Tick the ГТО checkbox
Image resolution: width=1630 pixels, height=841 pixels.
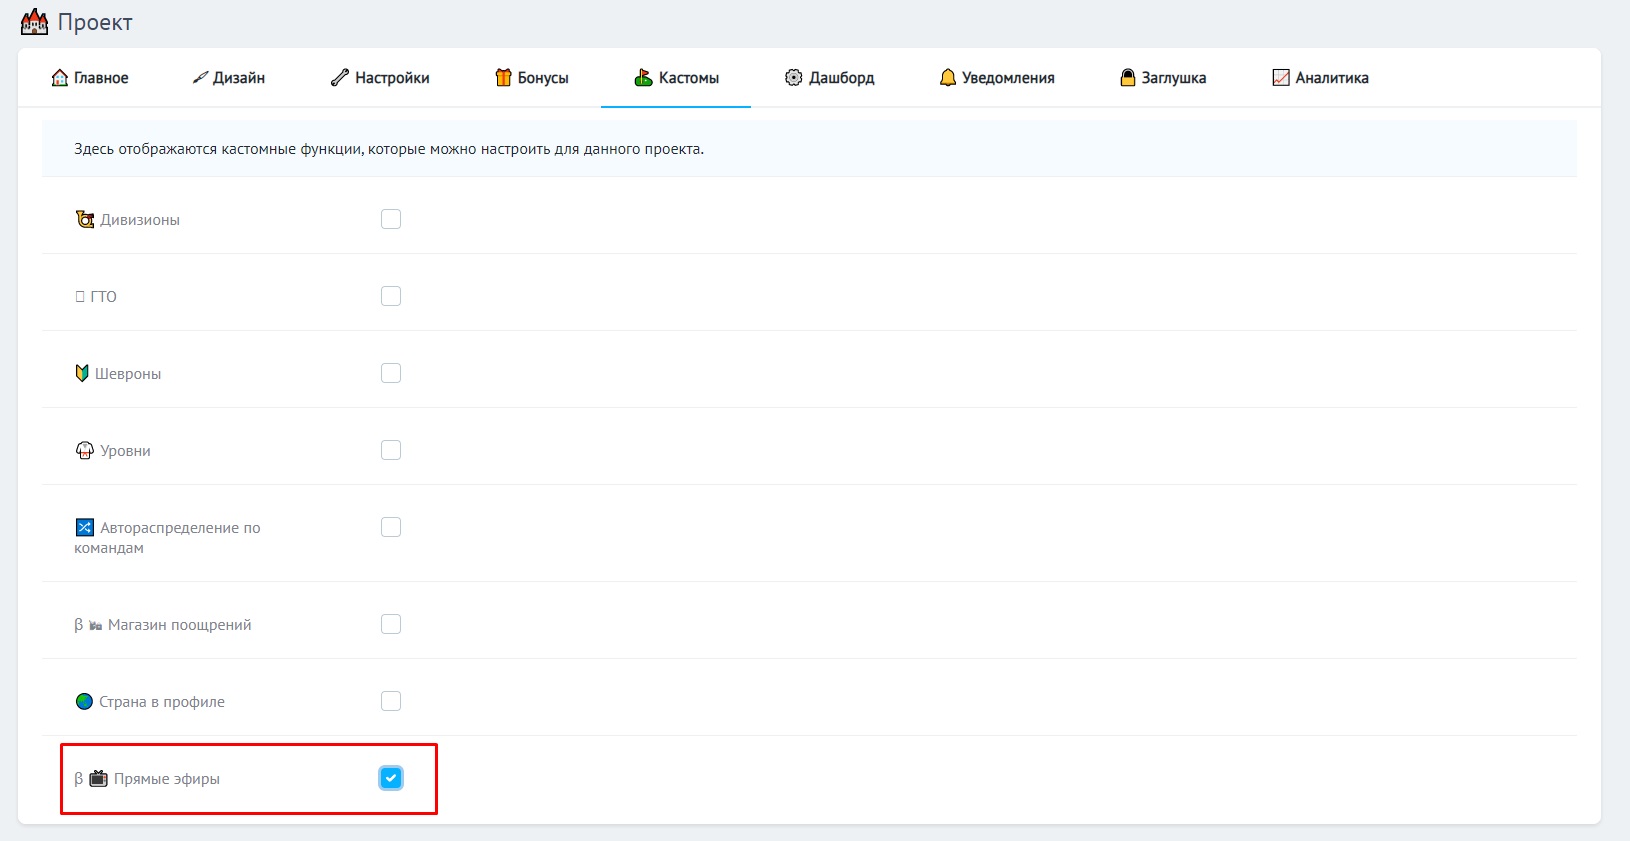click(391, 296)
